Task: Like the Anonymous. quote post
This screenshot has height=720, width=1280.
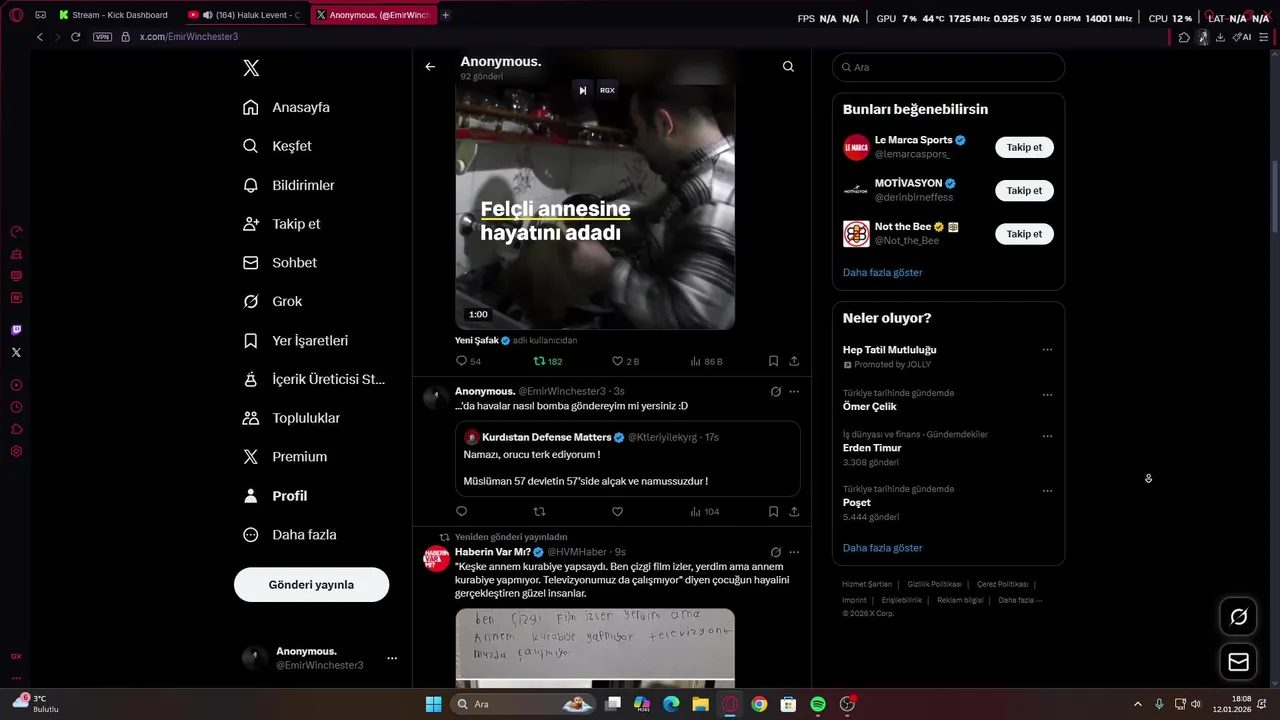Action: 617,511
